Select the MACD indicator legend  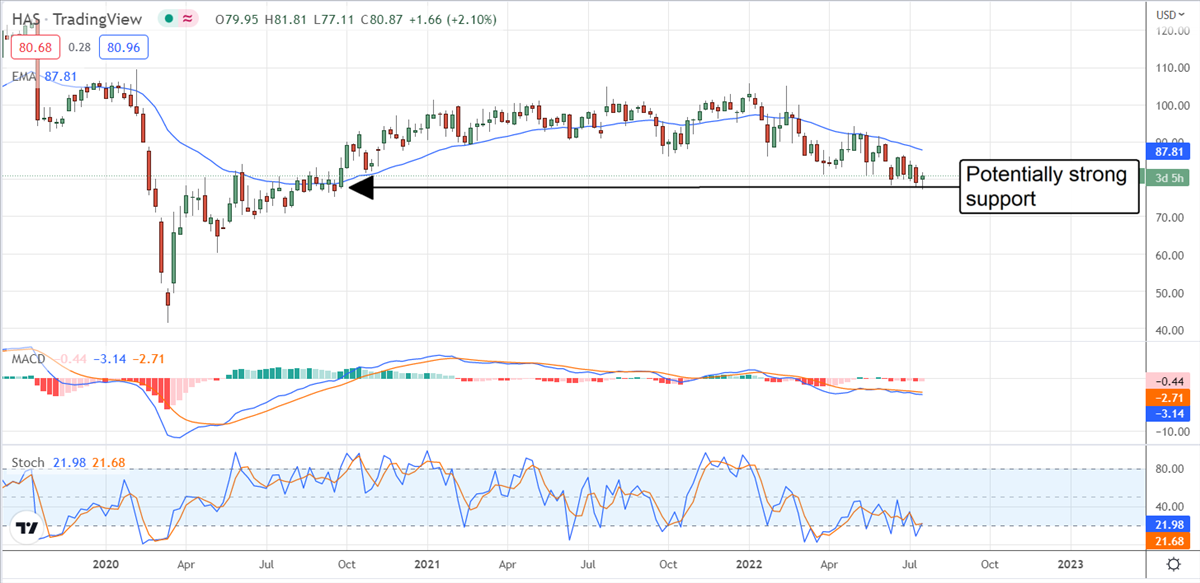pyautogui.click(x=26, y=357)
